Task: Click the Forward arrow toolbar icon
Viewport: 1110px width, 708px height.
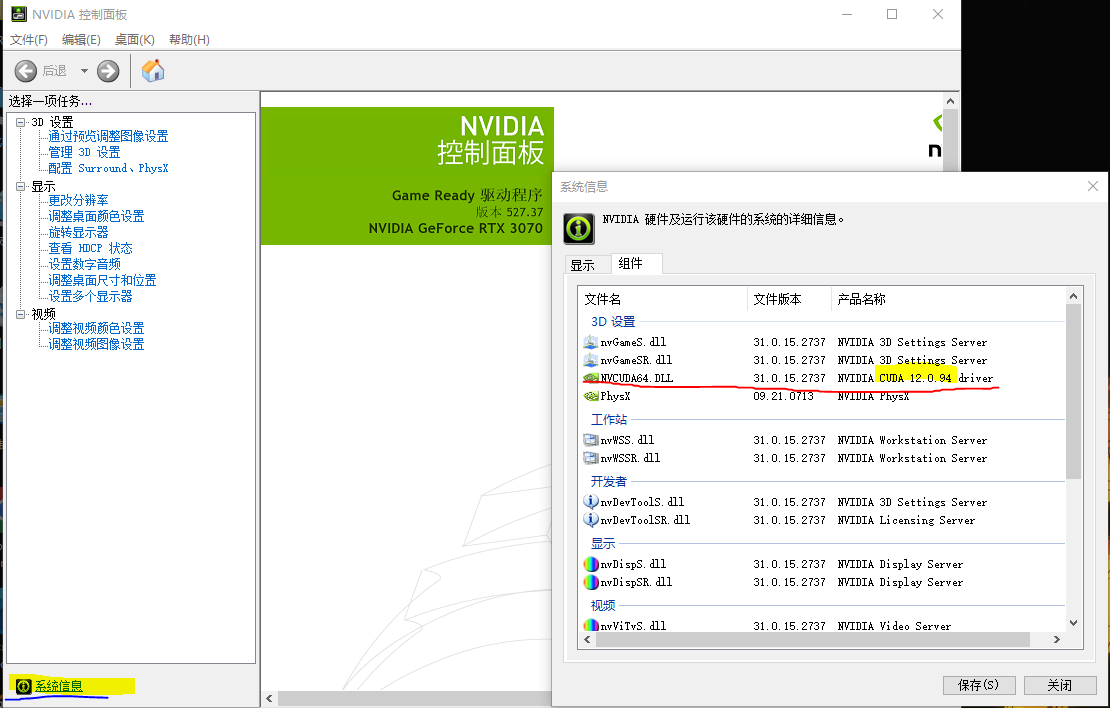Action: pos(108,71)
